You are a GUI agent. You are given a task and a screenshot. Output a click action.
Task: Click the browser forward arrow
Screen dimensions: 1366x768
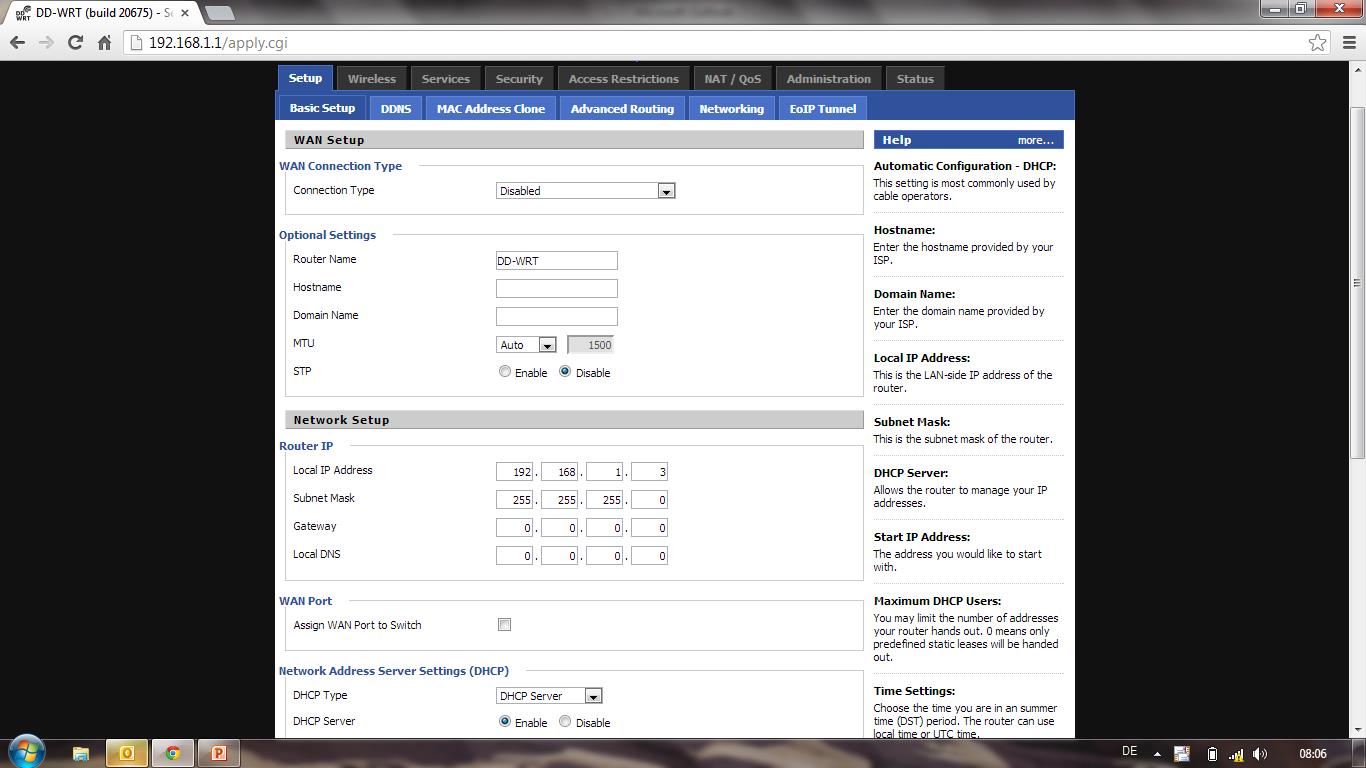(x=46, y=42)
